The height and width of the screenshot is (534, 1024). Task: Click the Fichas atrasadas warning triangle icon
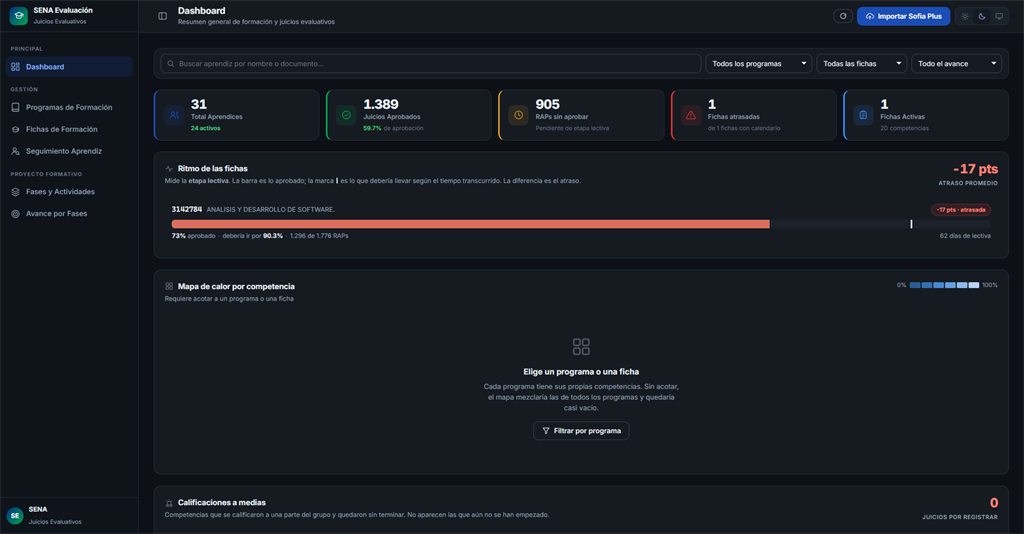click(691, 115)
